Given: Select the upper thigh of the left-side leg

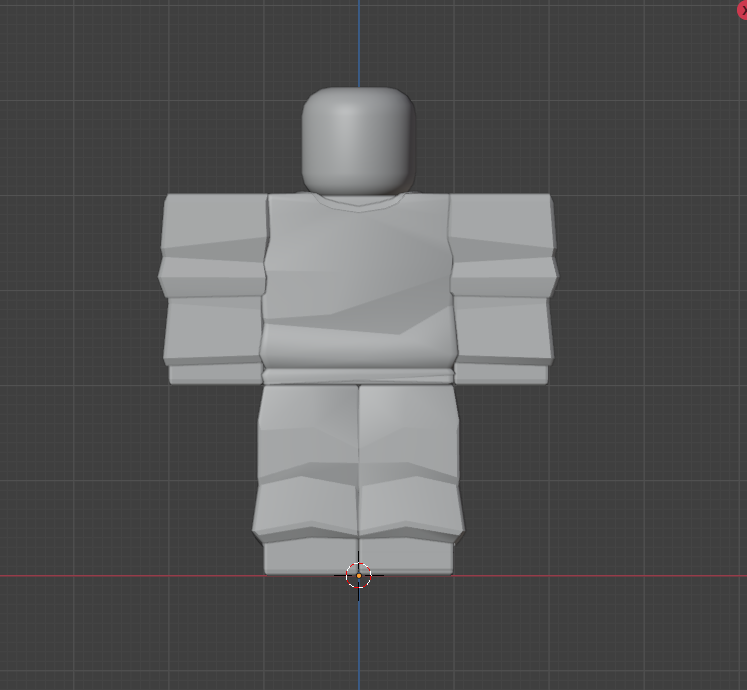Looking at the screenshot, I should click(307, 425).
